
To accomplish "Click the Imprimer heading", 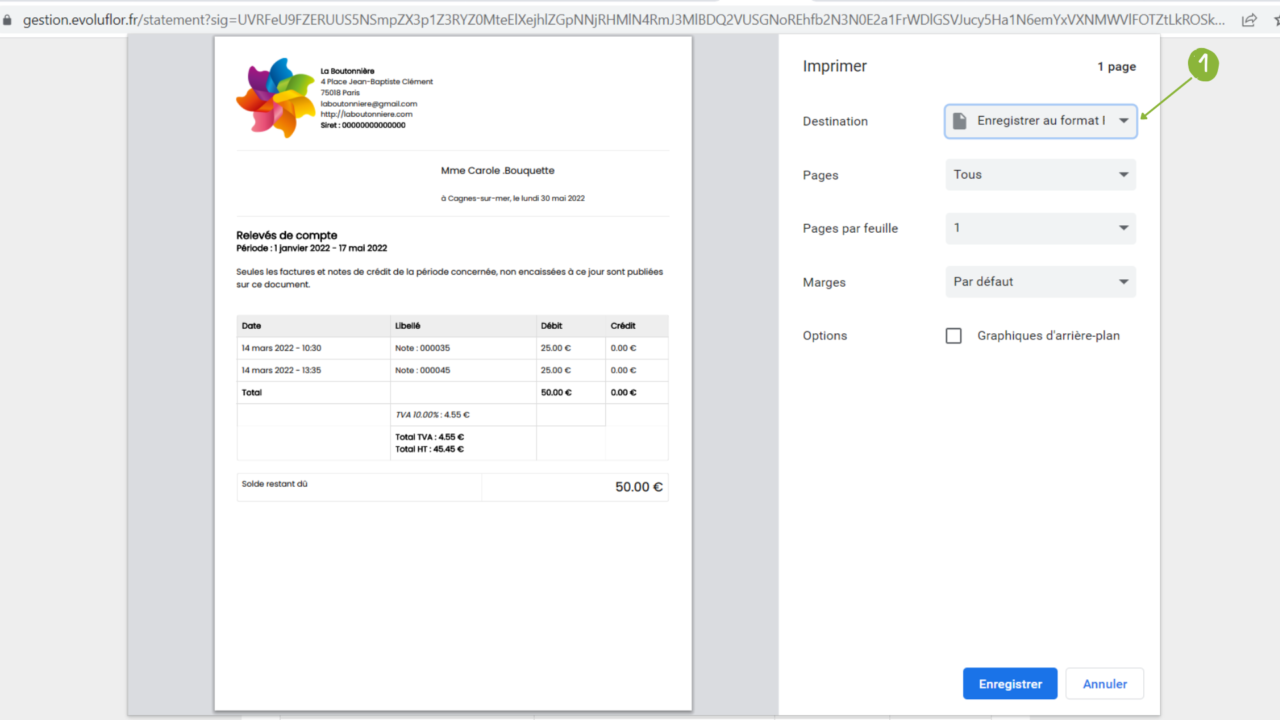I will (x=835, y=66).
